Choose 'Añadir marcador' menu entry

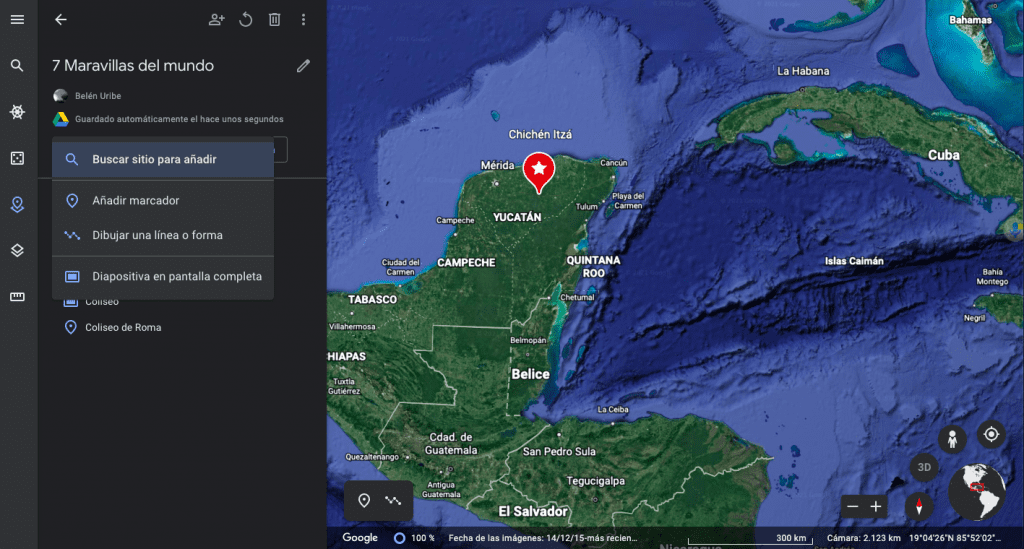(x=136, y=200)
